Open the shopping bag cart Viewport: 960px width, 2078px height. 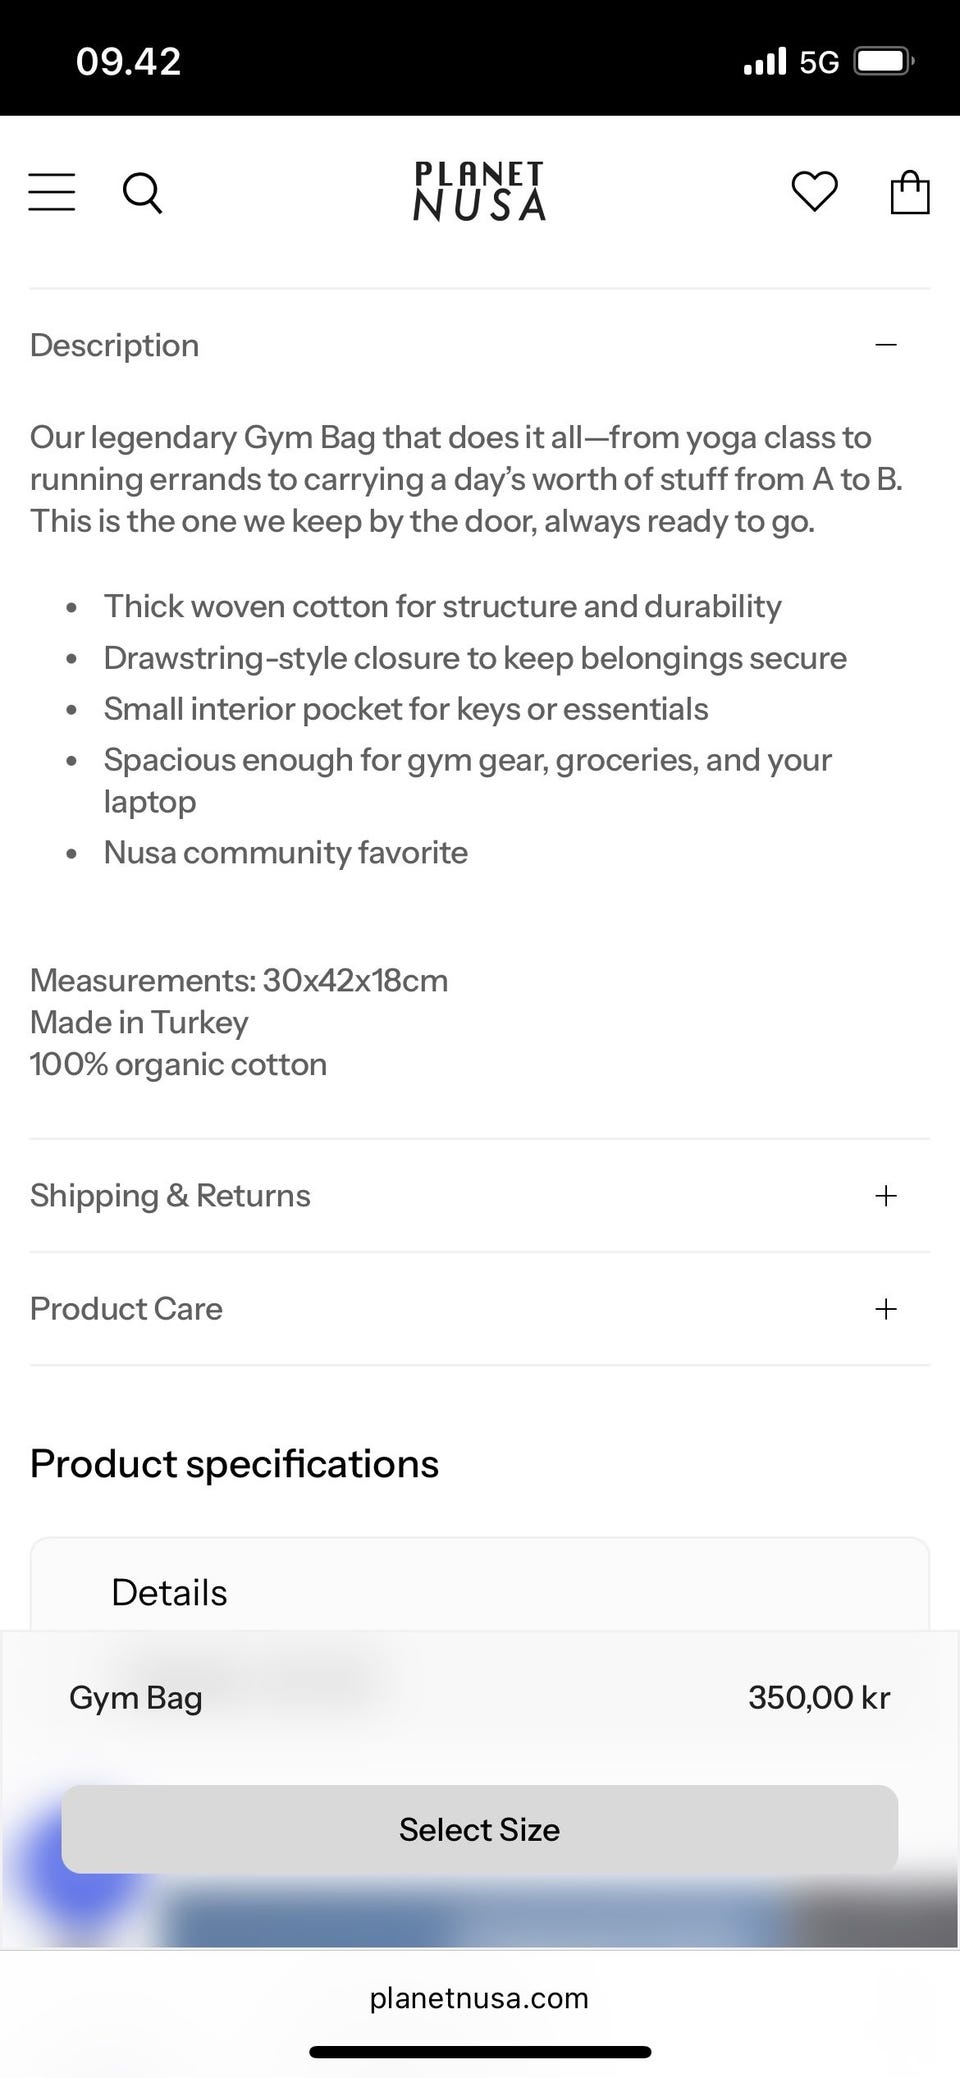click(909, 192)
